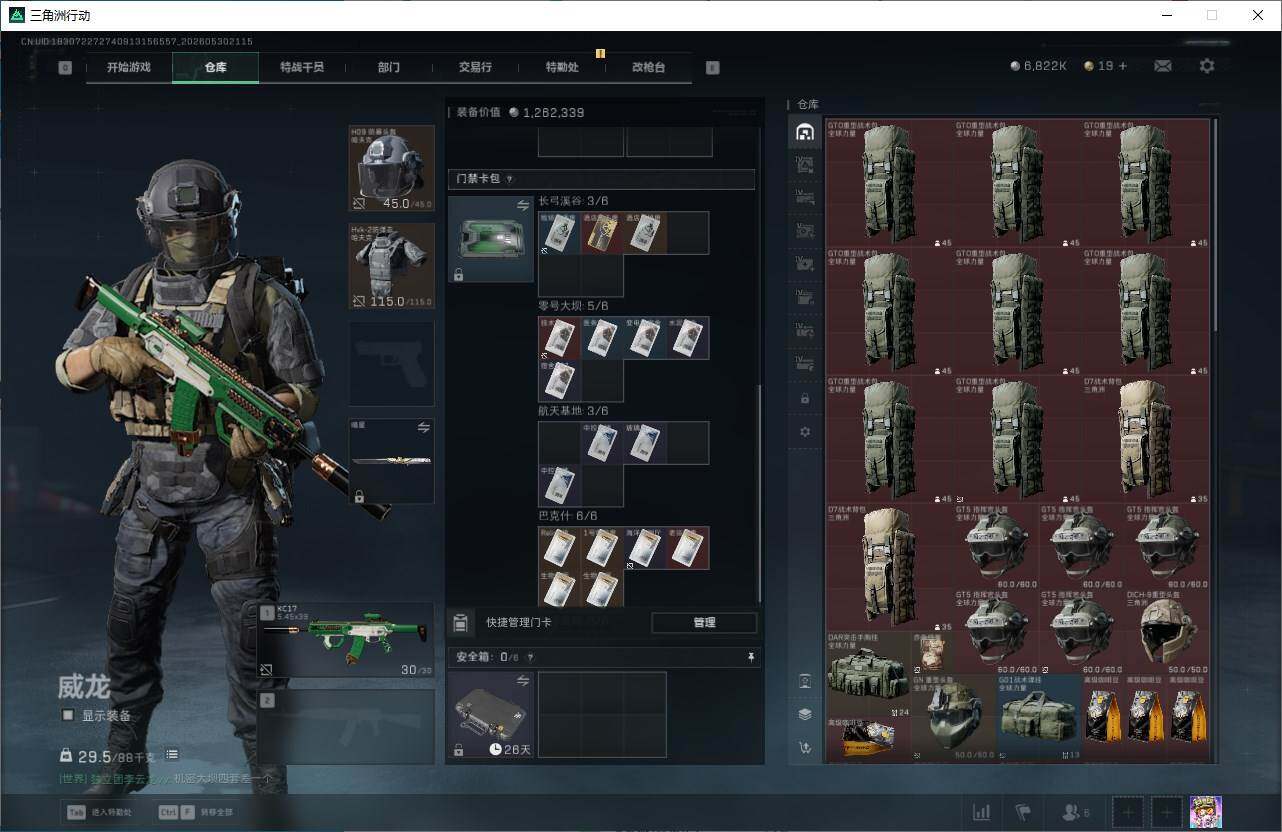Image resolution: width=1282 pixels, height=832 pixels.
Task: Open the player avatar in bottom bar
Action: 1206,812
